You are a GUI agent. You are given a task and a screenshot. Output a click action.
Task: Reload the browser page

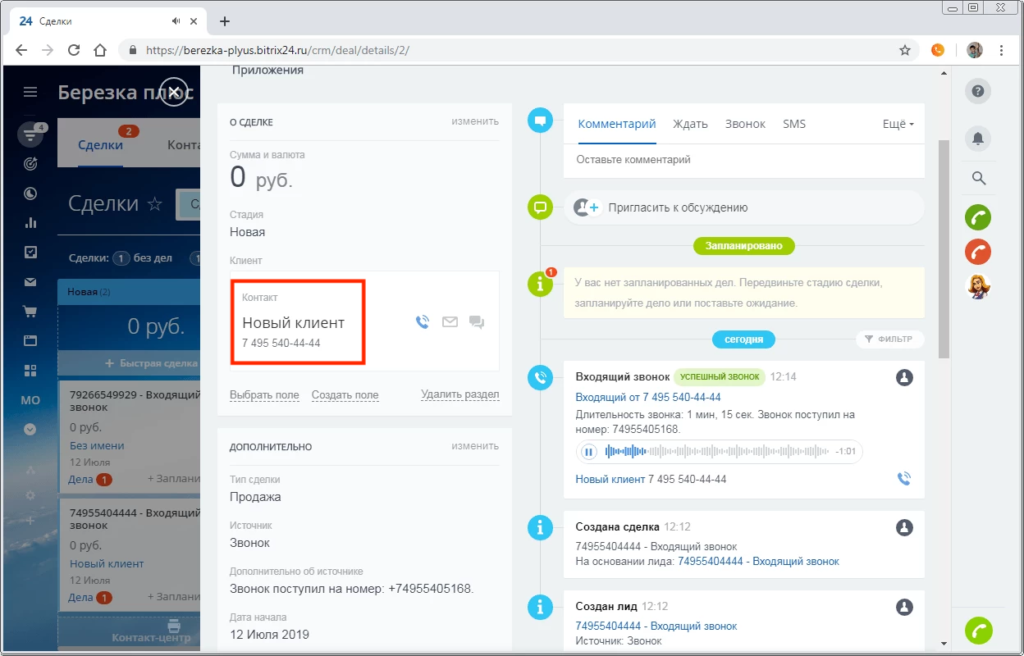click(74, 50)
